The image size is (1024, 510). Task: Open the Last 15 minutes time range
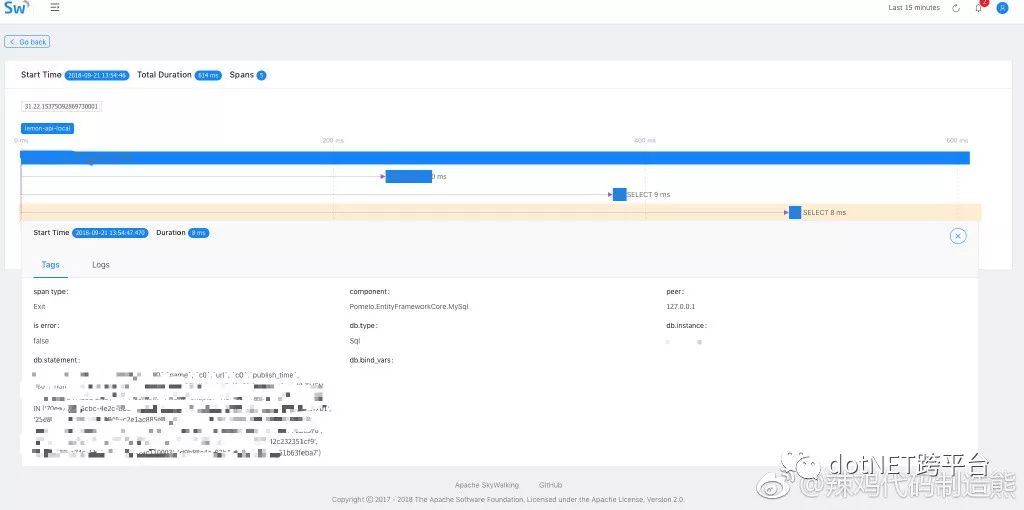914,8
